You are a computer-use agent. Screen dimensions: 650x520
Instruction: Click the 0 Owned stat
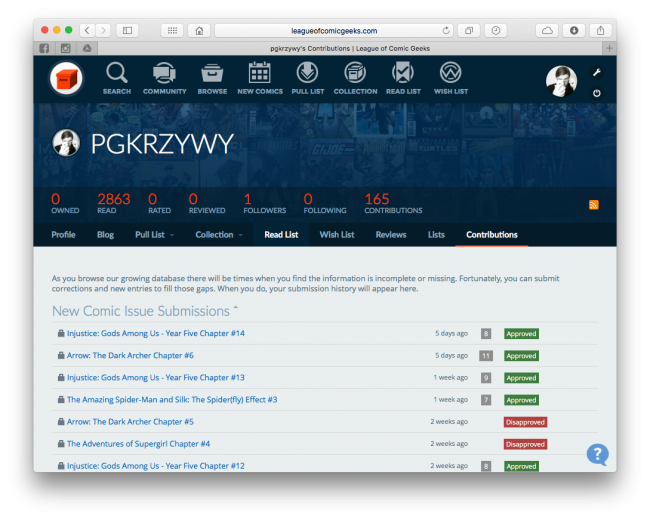click(x=65, y=204)
